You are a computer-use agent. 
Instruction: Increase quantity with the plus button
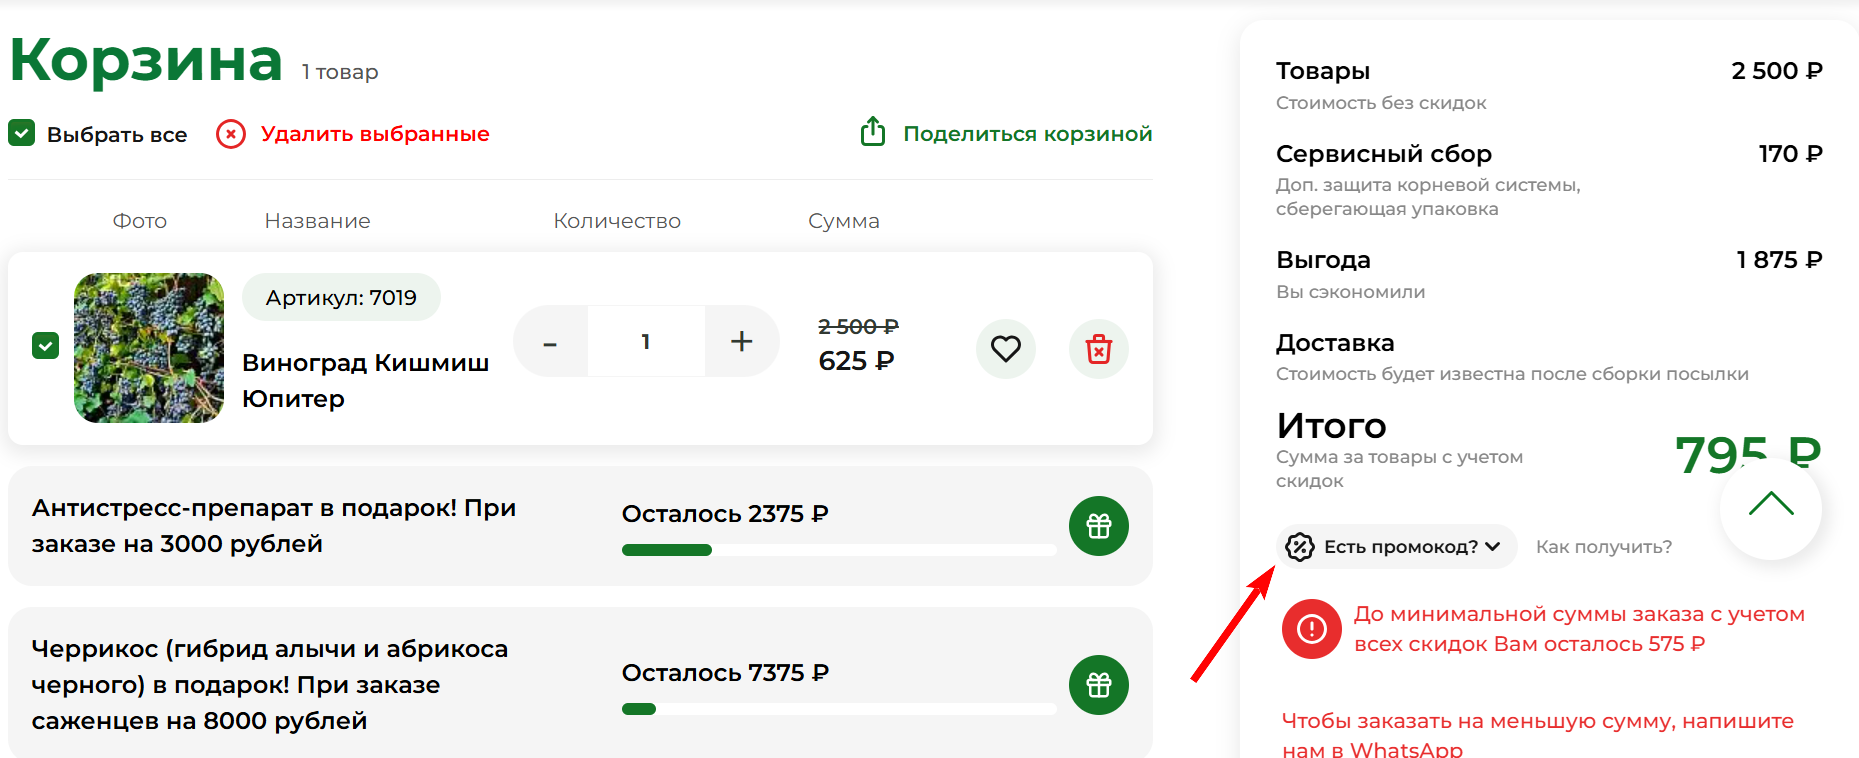tap(741, 342)
